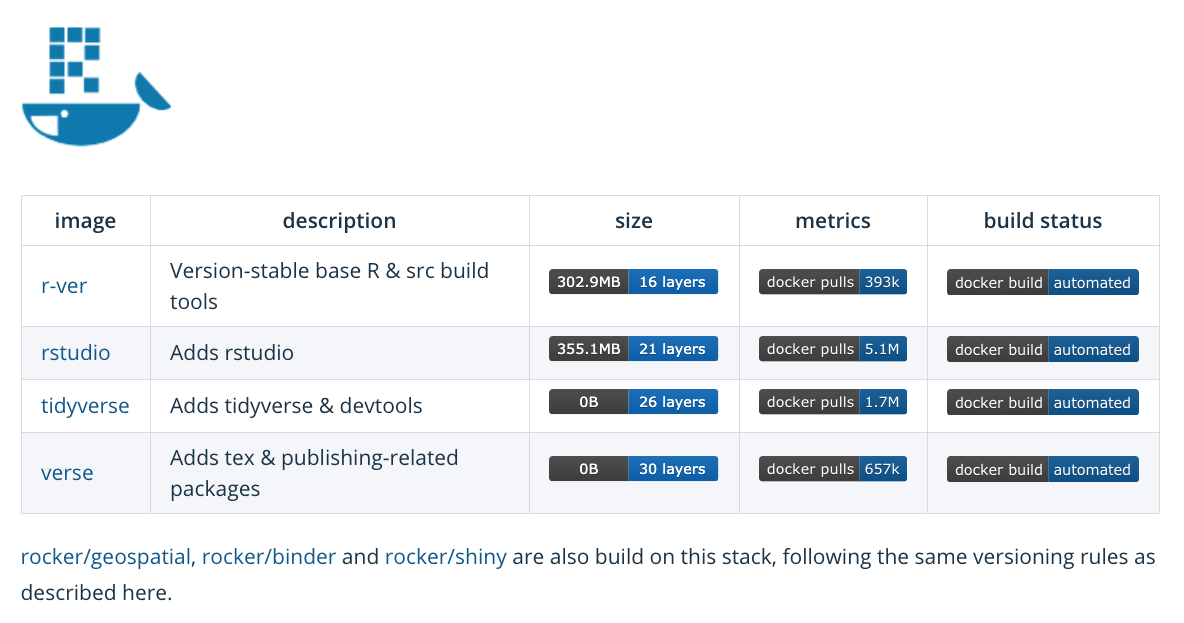Viewport: 1184px width, 623px height.
Task: Click docker build automated badge for verse
Action: pos(1043,470)
